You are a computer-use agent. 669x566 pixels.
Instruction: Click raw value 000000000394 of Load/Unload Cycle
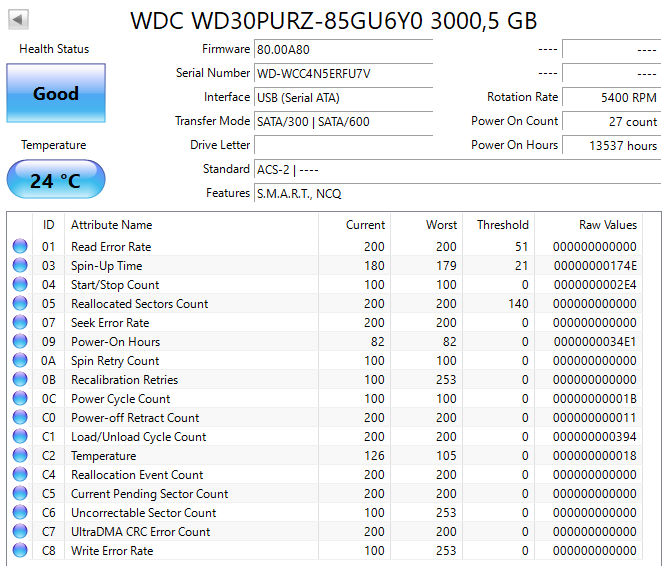coord(595,437)
